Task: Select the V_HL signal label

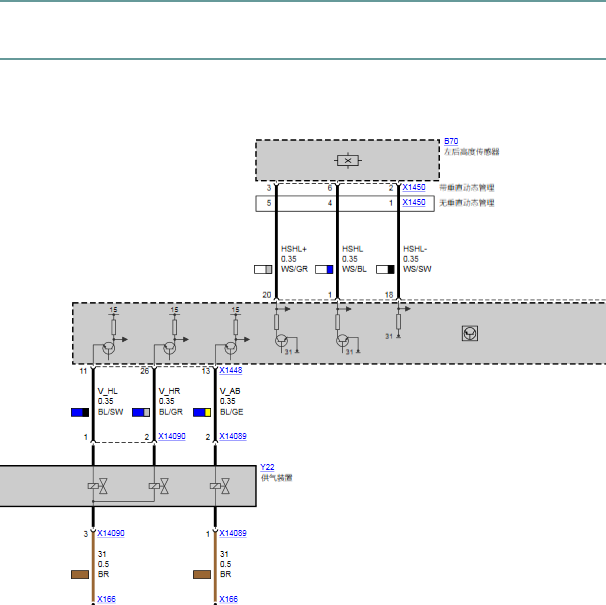Action: [x=107, y=391]
